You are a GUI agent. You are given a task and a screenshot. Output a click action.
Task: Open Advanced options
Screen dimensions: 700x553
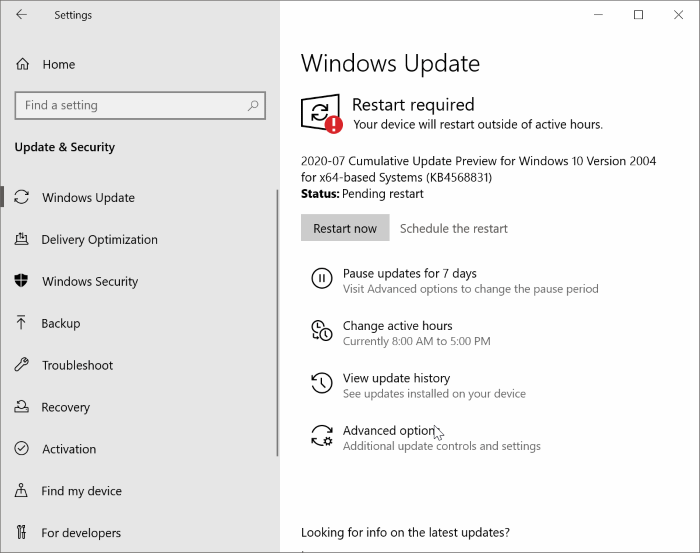[392, 430]
